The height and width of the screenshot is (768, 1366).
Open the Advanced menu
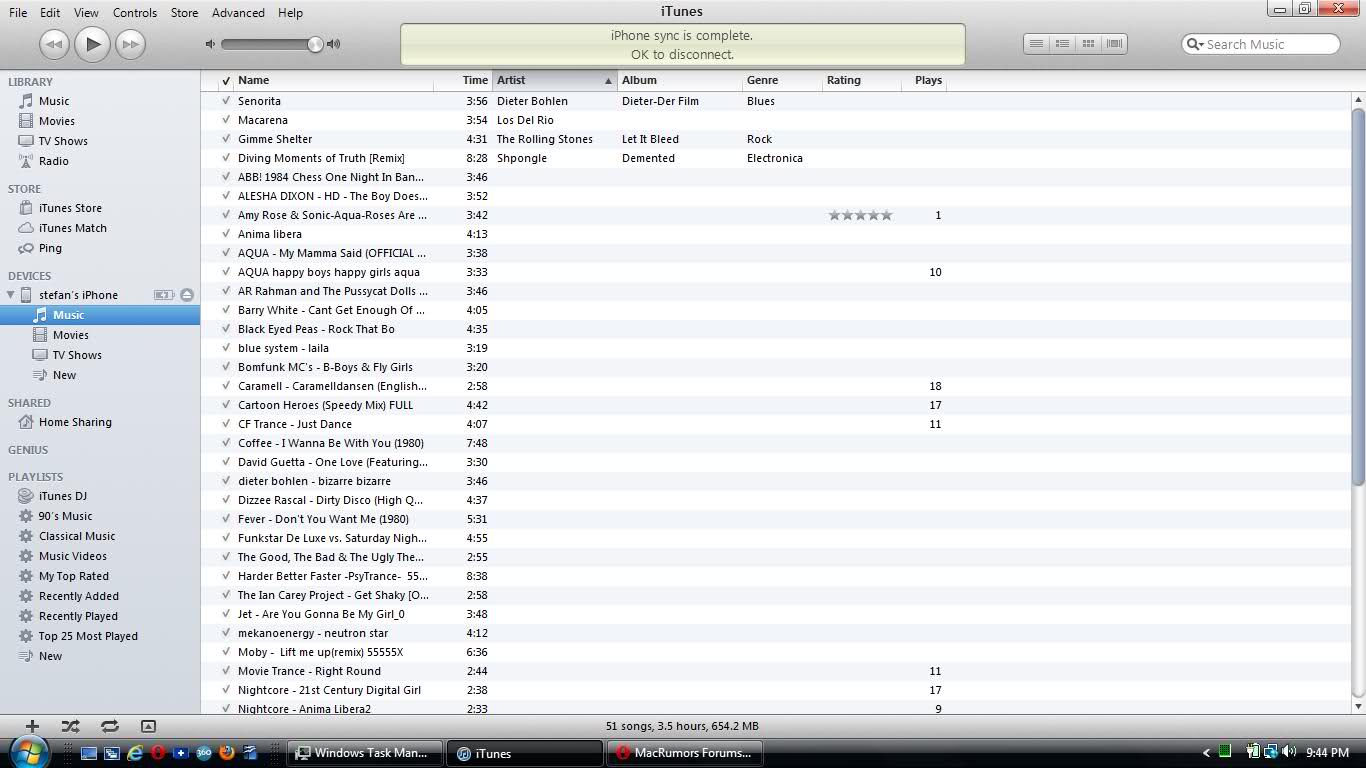(238, 12)
